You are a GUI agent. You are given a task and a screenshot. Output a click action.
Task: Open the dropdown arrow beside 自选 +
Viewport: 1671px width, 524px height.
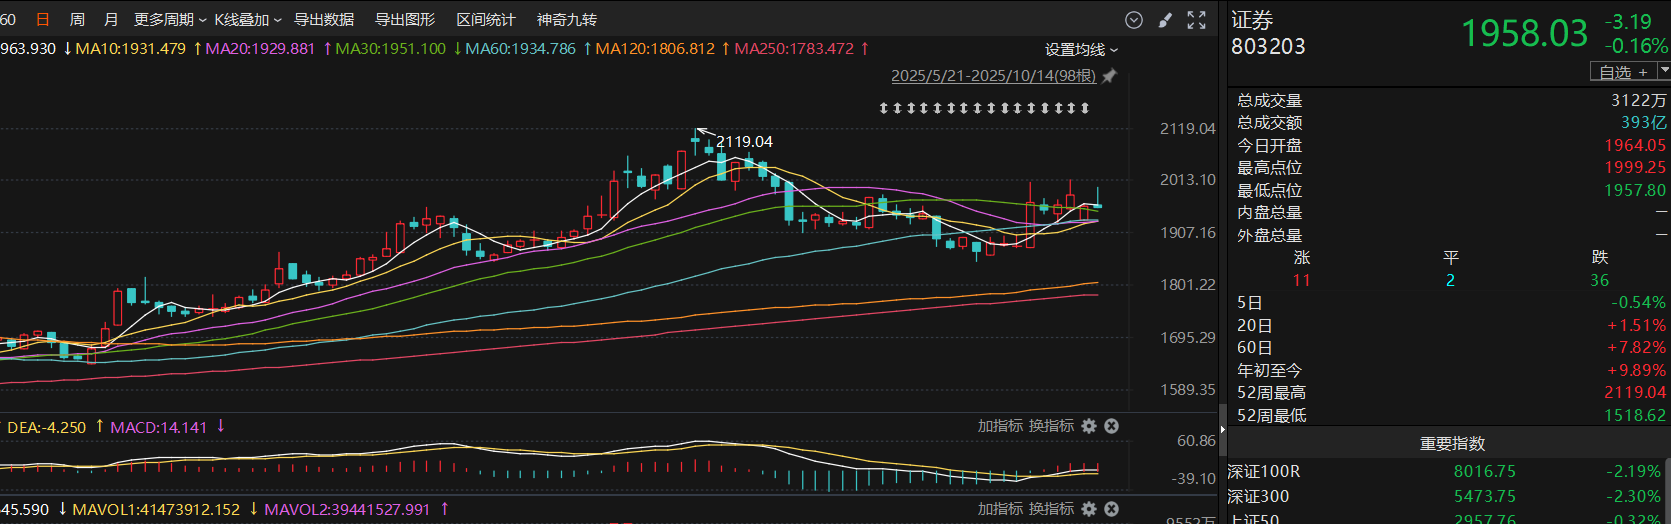[1664, 71]
